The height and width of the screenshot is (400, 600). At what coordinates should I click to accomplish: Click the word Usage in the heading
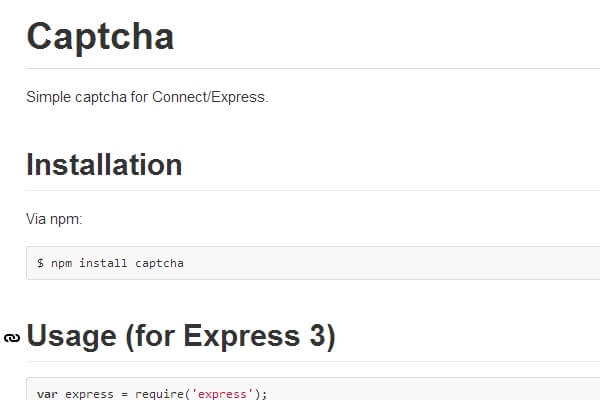[70, 336]
